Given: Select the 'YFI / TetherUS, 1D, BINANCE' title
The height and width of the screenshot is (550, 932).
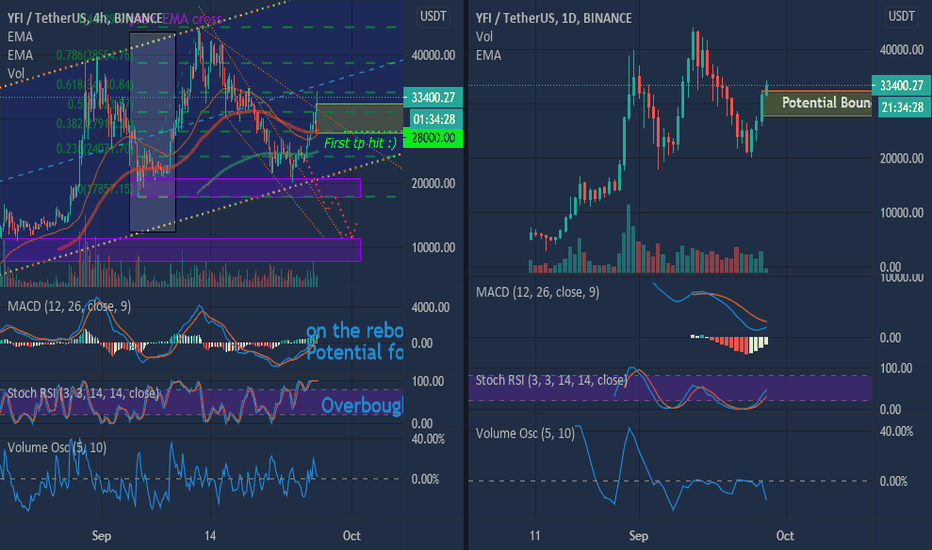Looking at the screenshot, I should [553, 18].
